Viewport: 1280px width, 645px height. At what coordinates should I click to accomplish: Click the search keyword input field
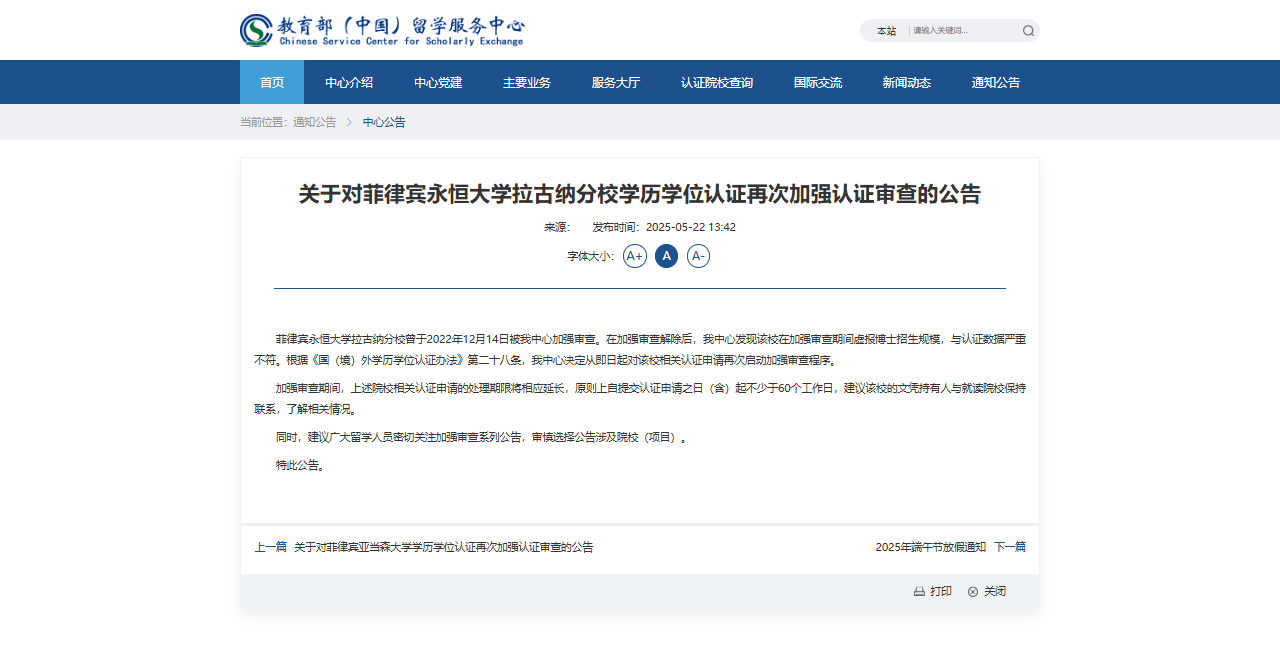click(962, 31)
